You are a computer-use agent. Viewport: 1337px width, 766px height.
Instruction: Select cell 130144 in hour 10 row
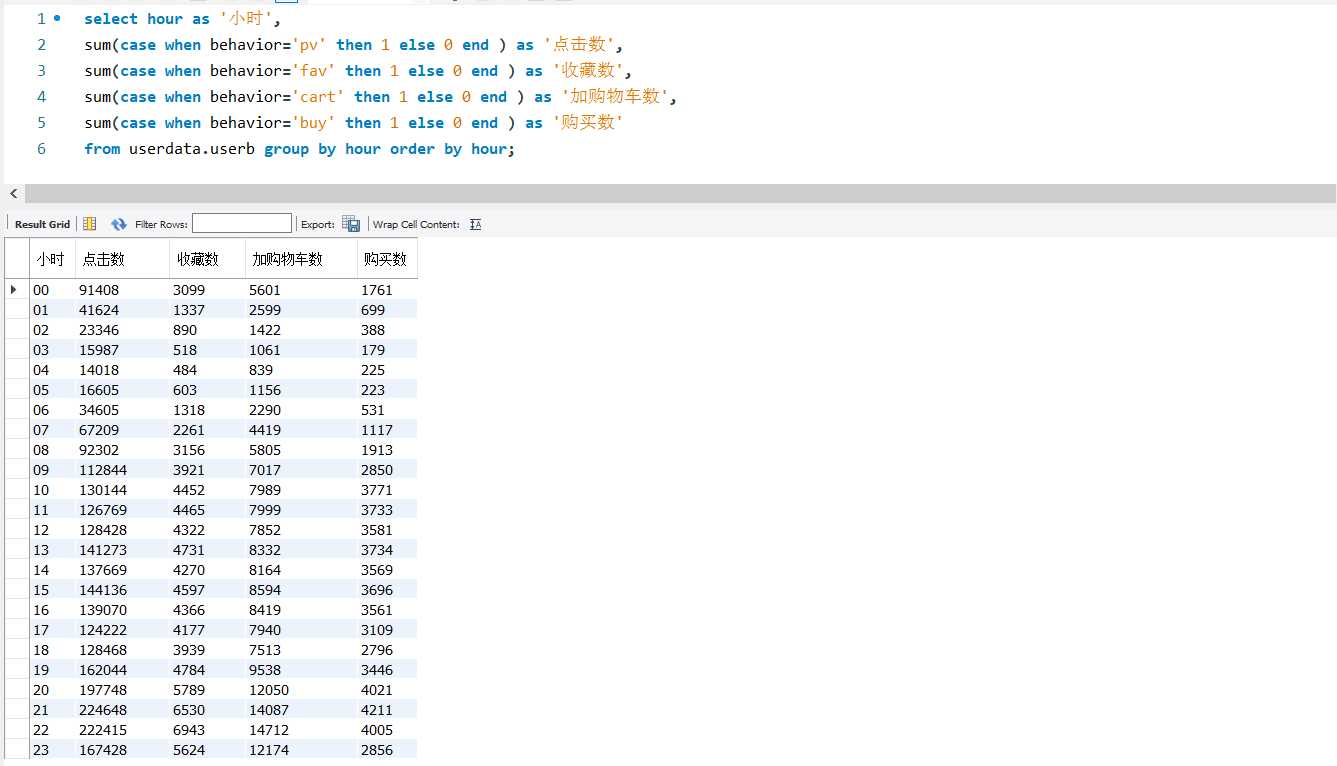coord(122,490)
